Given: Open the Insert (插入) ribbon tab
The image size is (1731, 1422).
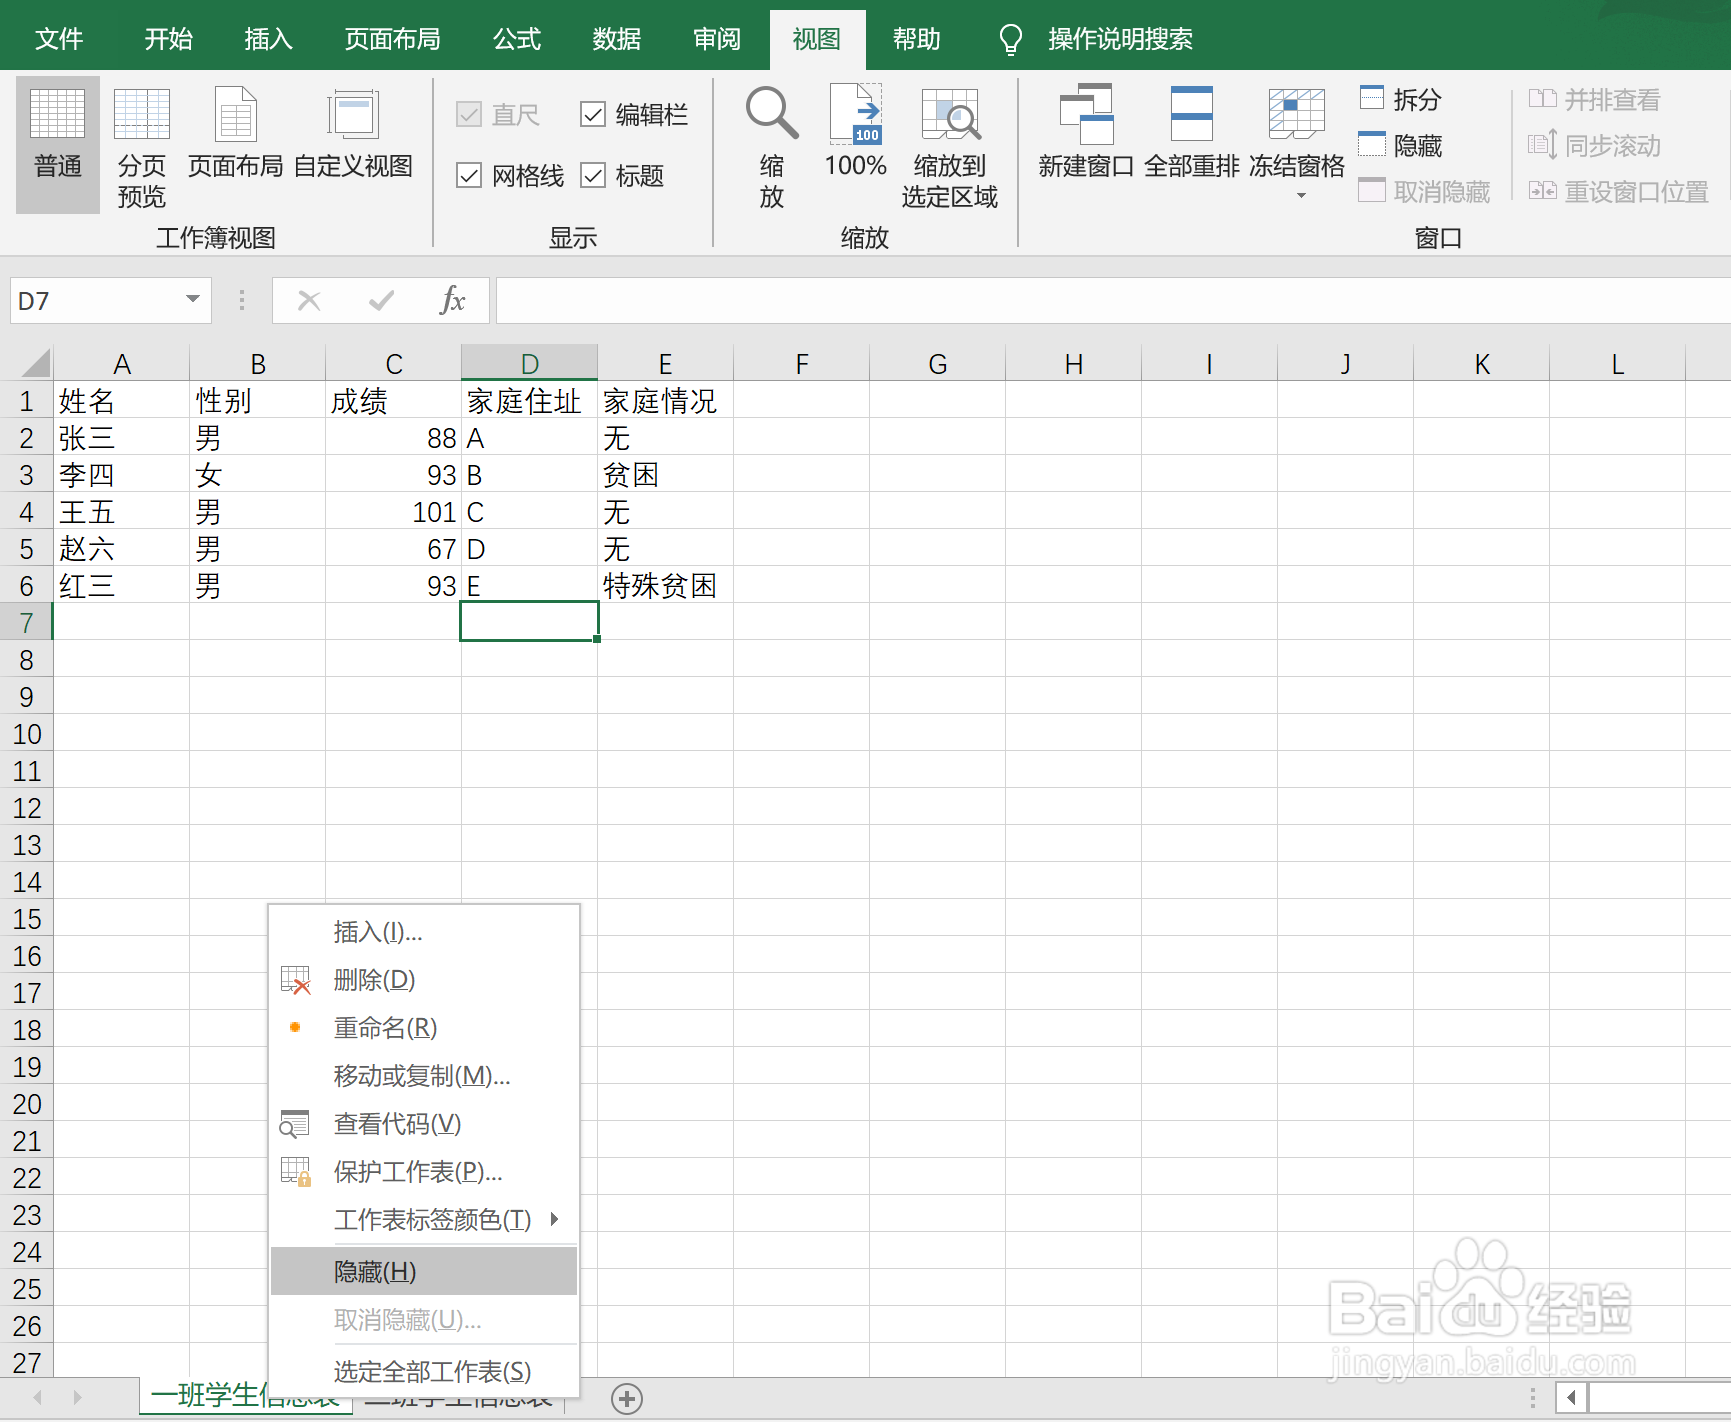Looking at the screenshot, I should point(268,39).
